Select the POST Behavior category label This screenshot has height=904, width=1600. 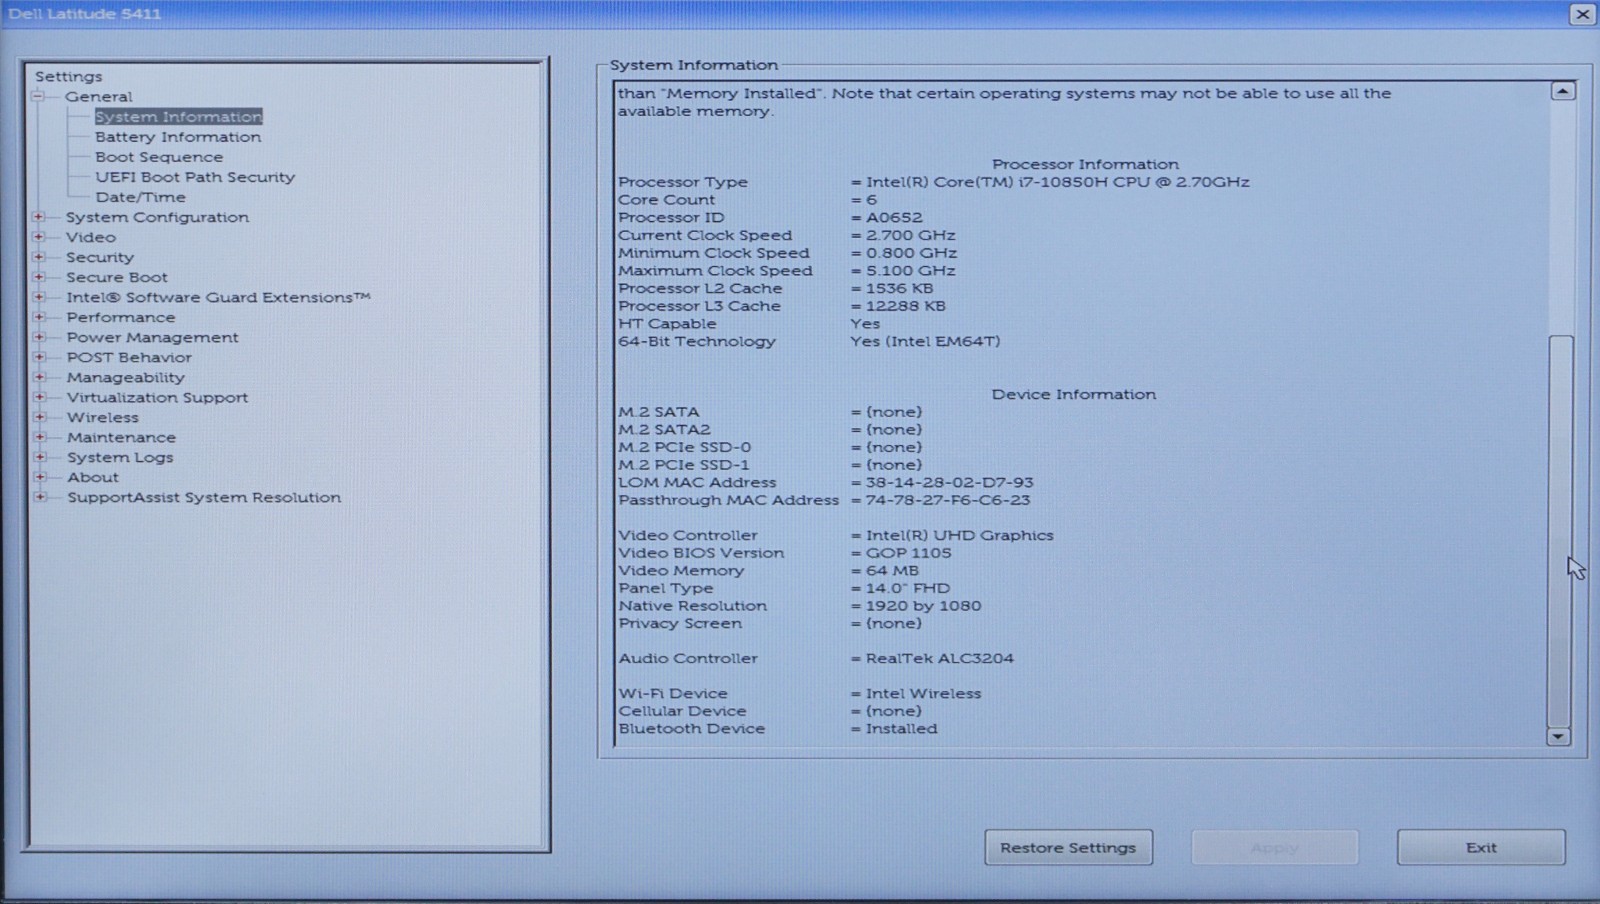(x=129, y=357)
